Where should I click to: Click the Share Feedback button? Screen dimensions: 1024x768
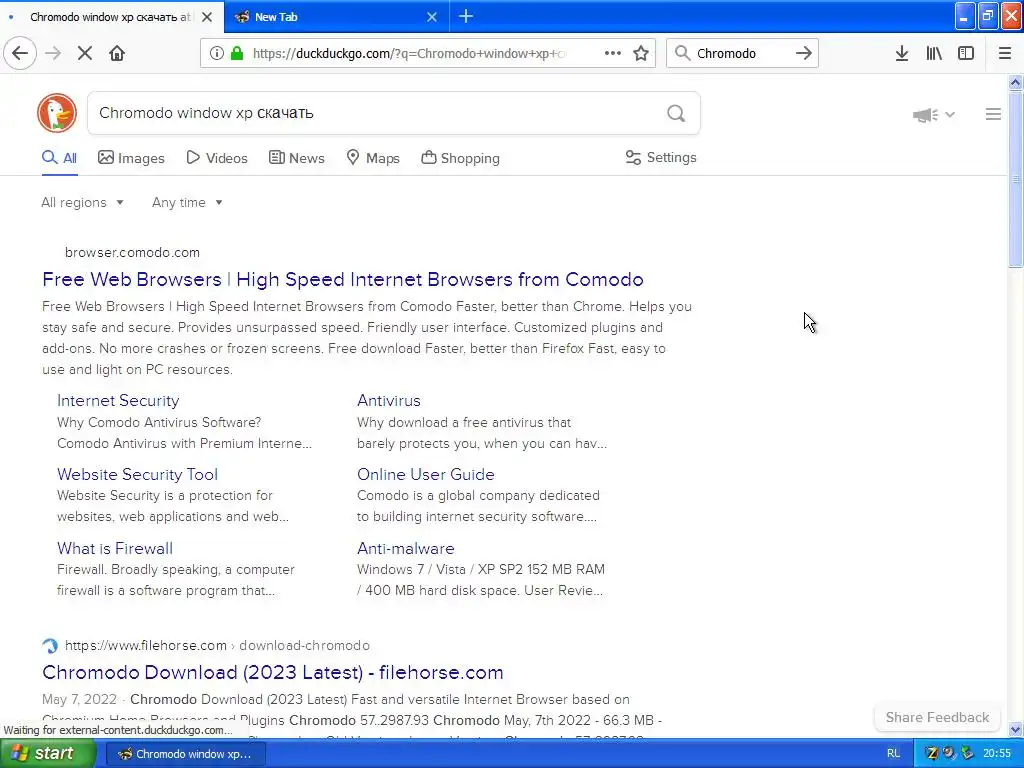(x=937, y=717)
